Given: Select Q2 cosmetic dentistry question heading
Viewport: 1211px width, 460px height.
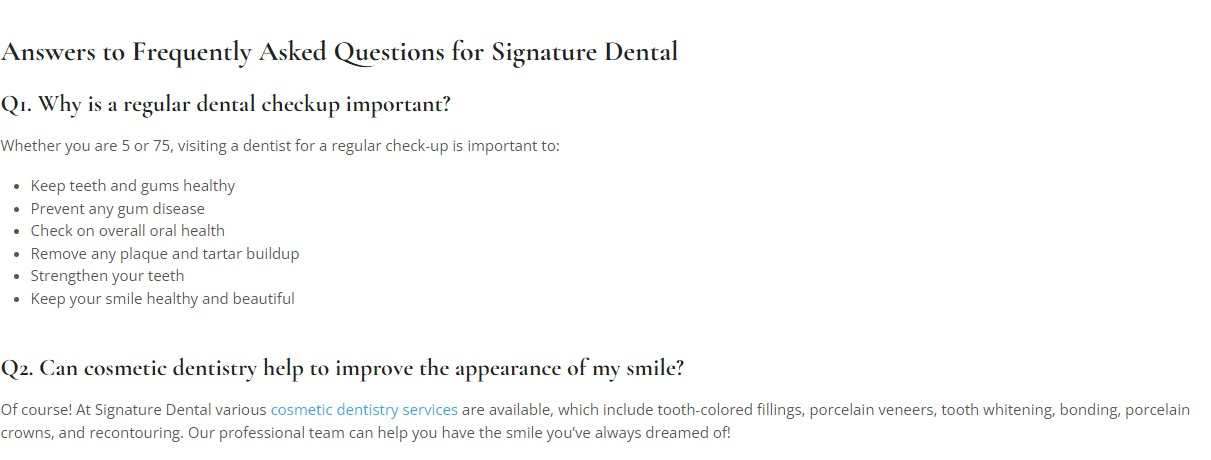Looking at the screenshot, I should click(342, 369).
